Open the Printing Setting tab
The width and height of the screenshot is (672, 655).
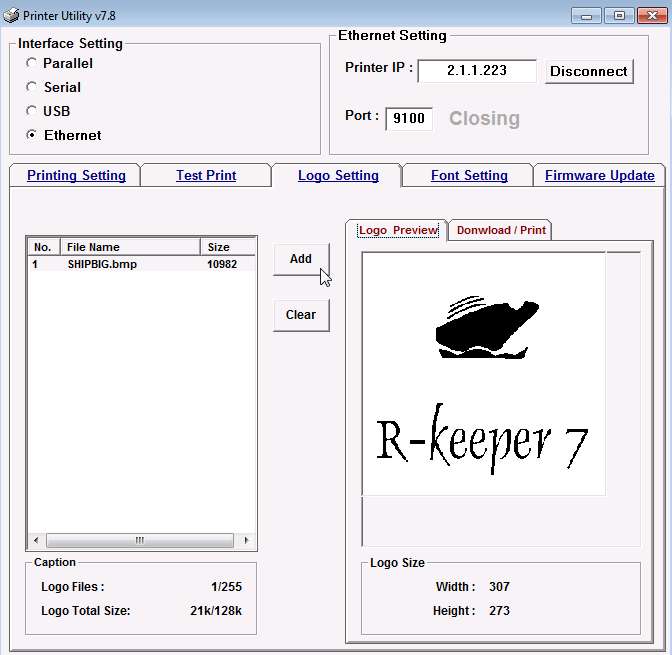[76, 175]
